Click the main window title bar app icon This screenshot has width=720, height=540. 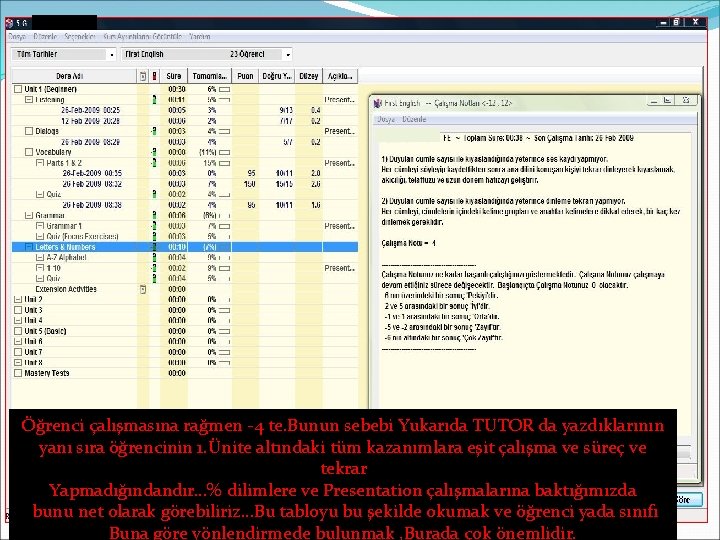click(x=10, y=22)
